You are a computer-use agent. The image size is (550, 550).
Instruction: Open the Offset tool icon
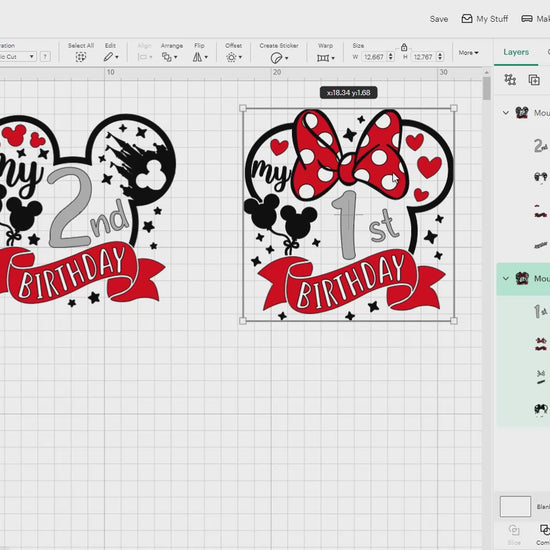coord(231,57)
